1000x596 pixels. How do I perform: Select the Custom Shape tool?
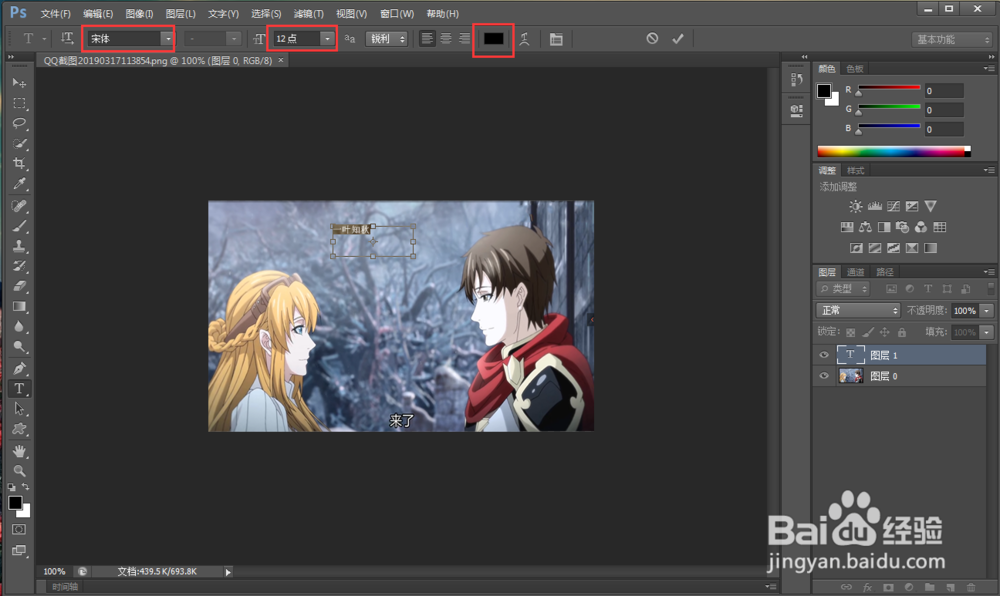pyautogui.click(x=19, y=429)
